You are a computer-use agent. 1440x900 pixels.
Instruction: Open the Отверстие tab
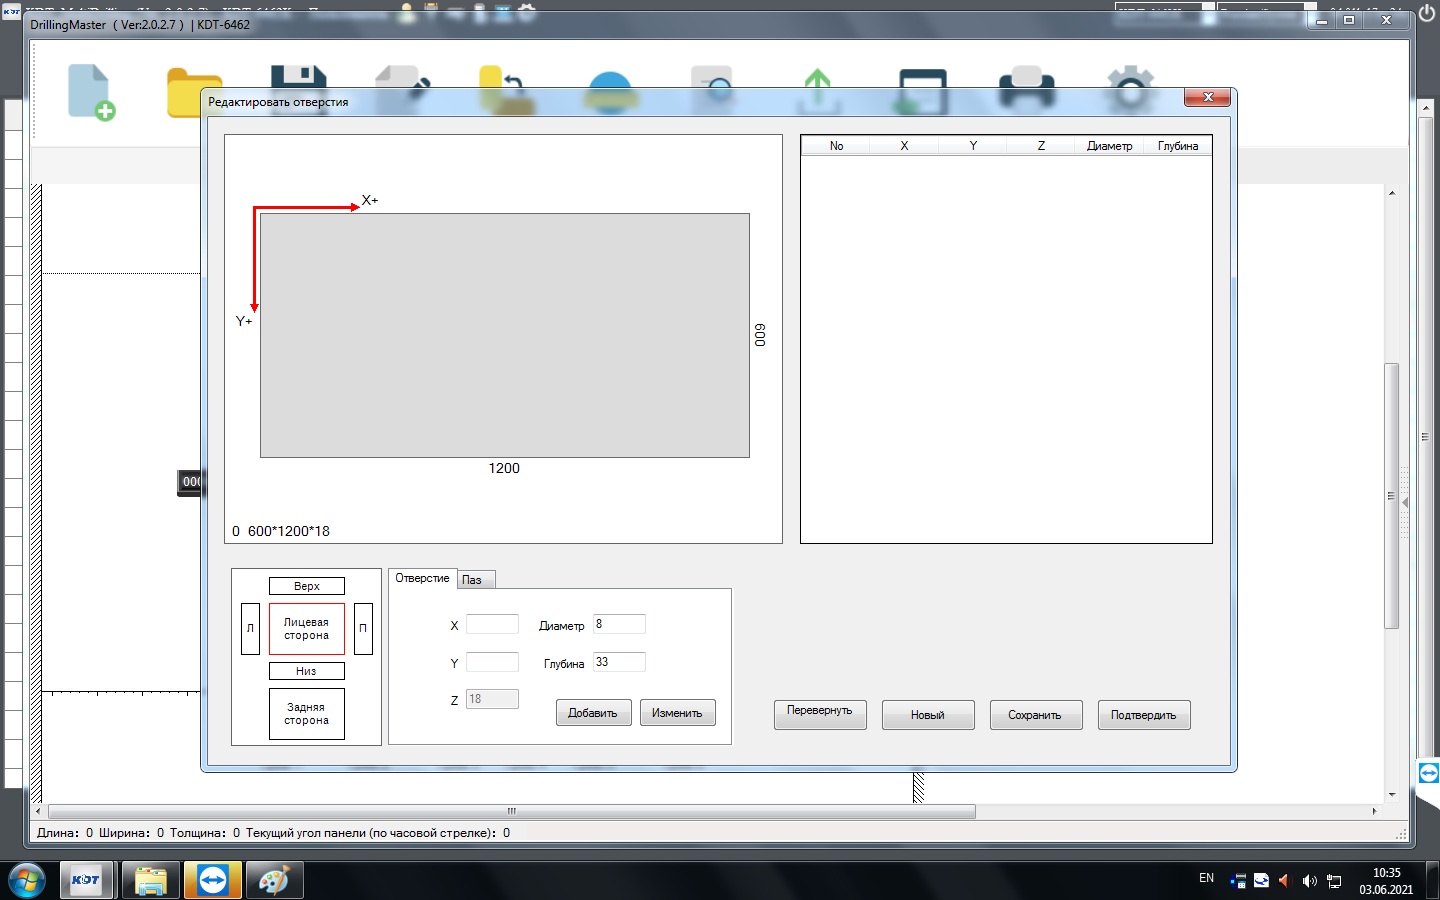422,579
